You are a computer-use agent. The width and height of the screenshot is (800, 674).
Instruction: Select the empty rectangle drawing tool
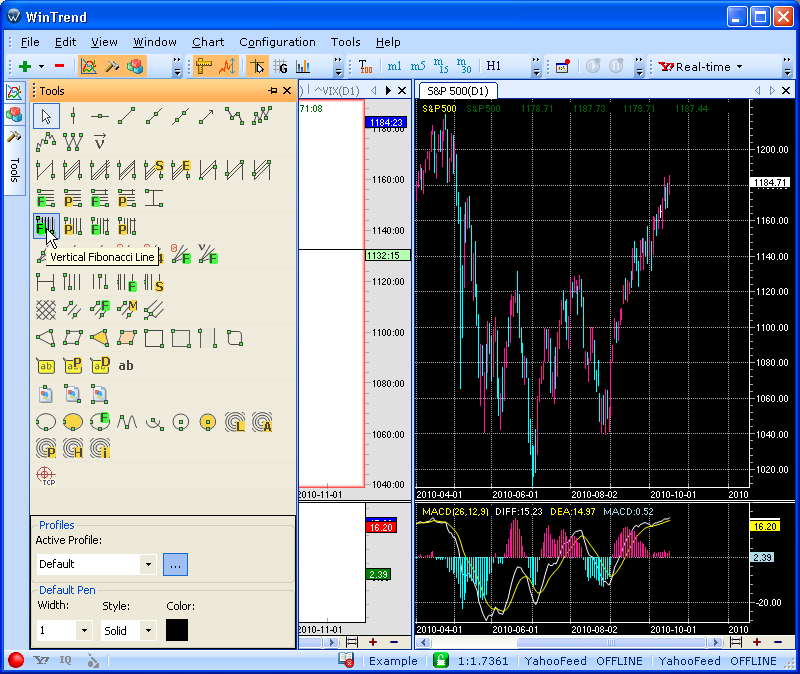[x=154, y=338]
